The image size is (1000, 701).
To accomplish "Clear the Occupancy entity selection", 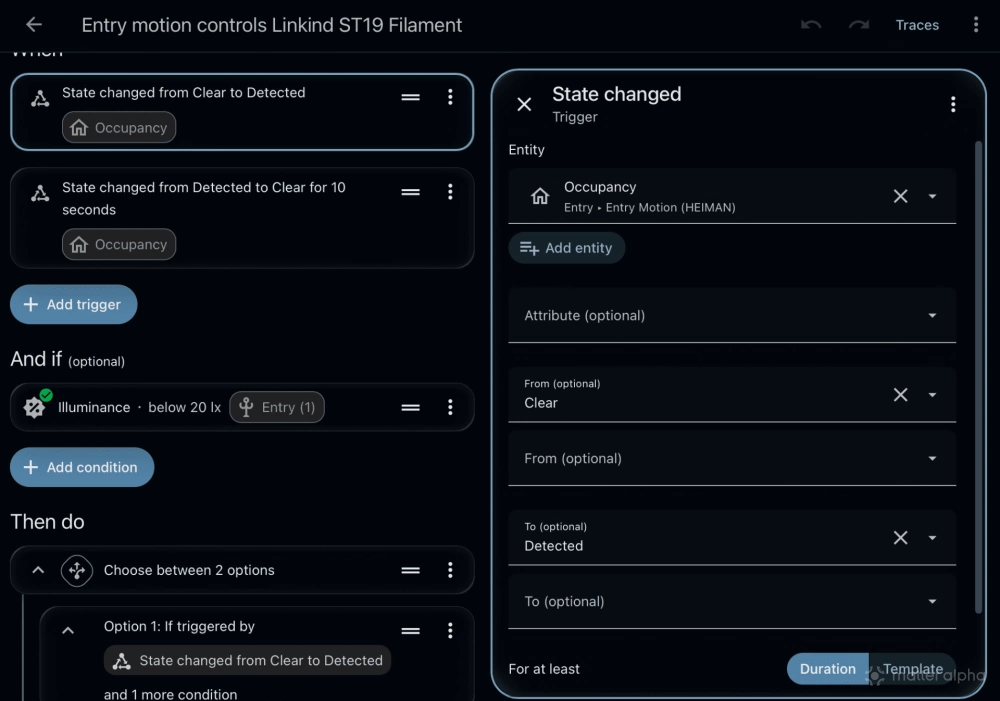I will pyautogui.click(x=901, y=196).
